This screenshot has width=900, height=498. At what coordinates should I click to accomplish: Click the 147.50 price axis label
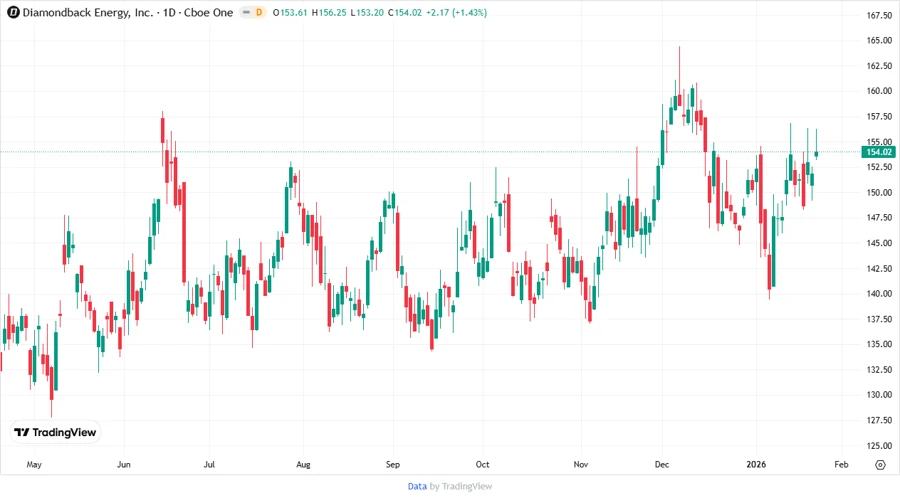click(879, 217)
